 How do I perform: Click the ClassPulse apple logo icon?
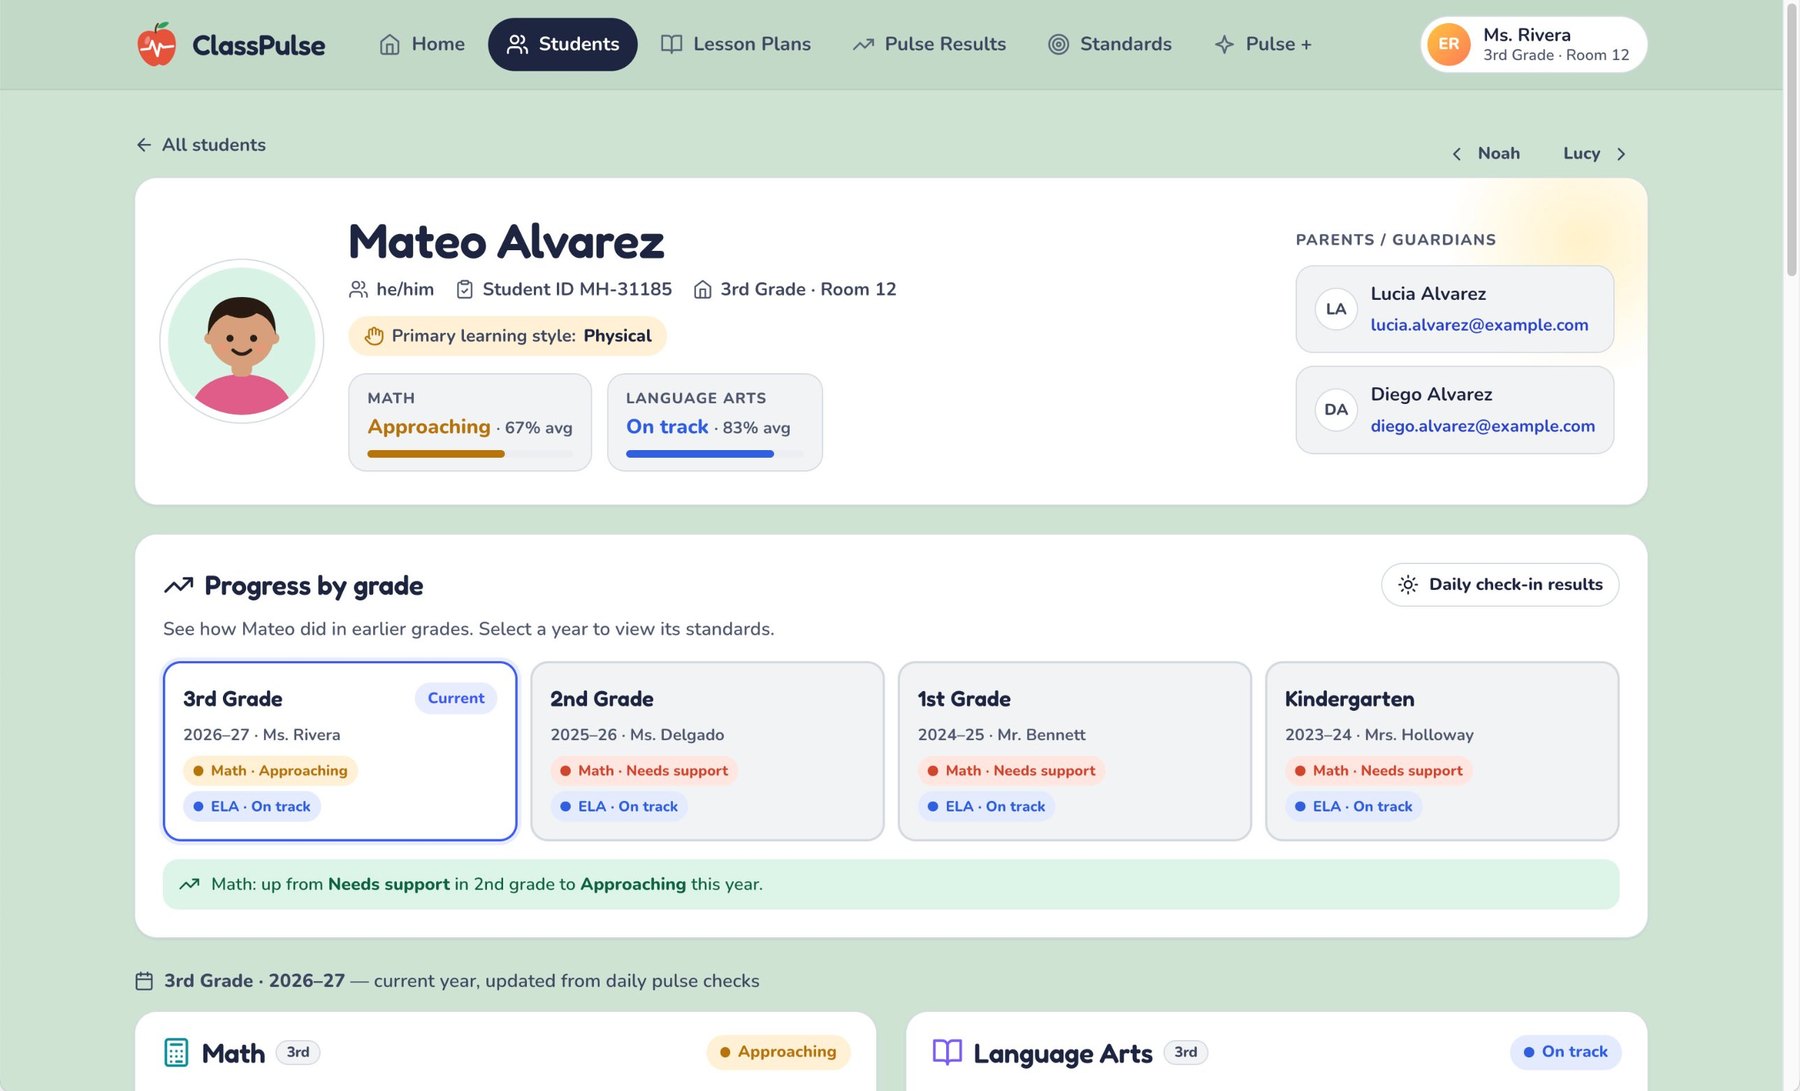pyautogui.click(x=156, y=44)
